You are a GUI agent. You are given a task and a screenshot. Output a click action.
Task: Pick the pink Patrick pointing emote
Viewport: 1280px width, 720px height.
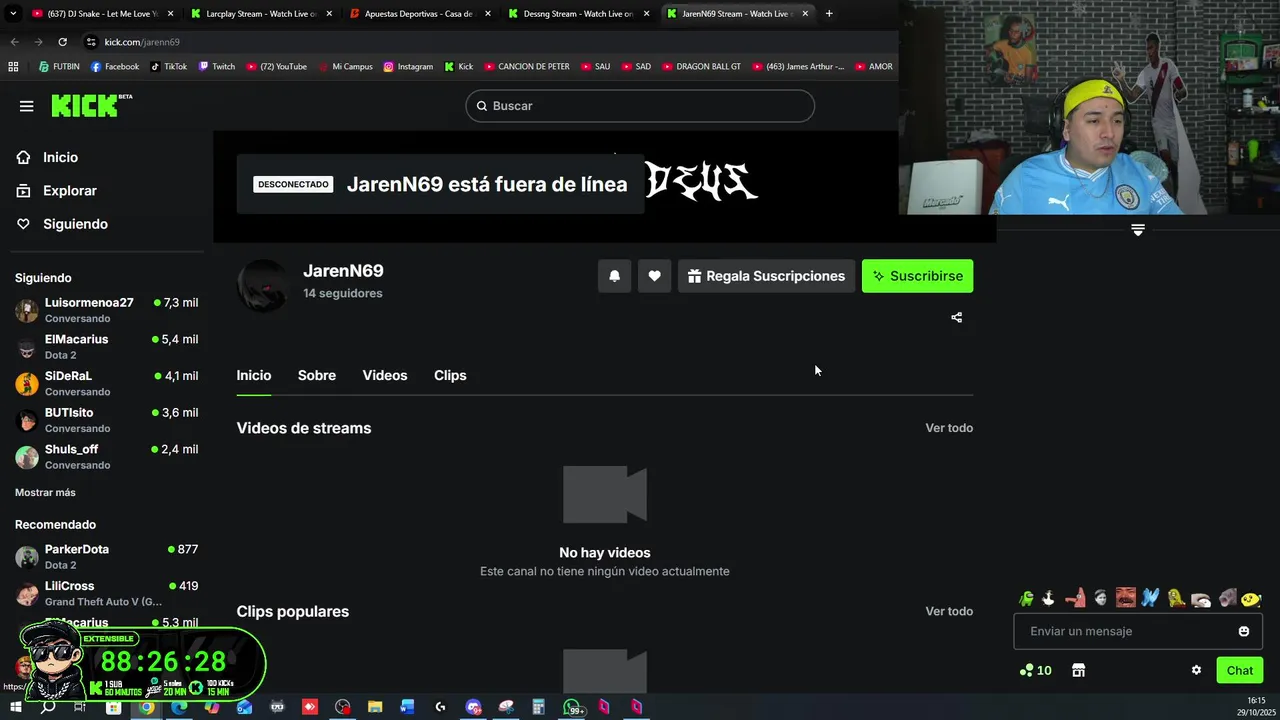[x=1075, y=598]
